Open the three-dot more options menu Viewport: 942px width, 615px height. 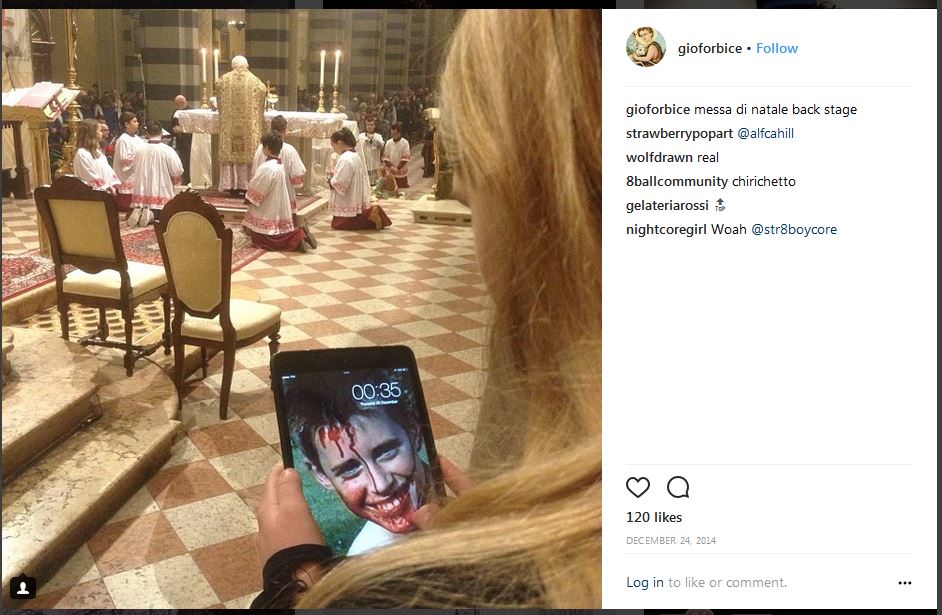[x=905, y=583]
